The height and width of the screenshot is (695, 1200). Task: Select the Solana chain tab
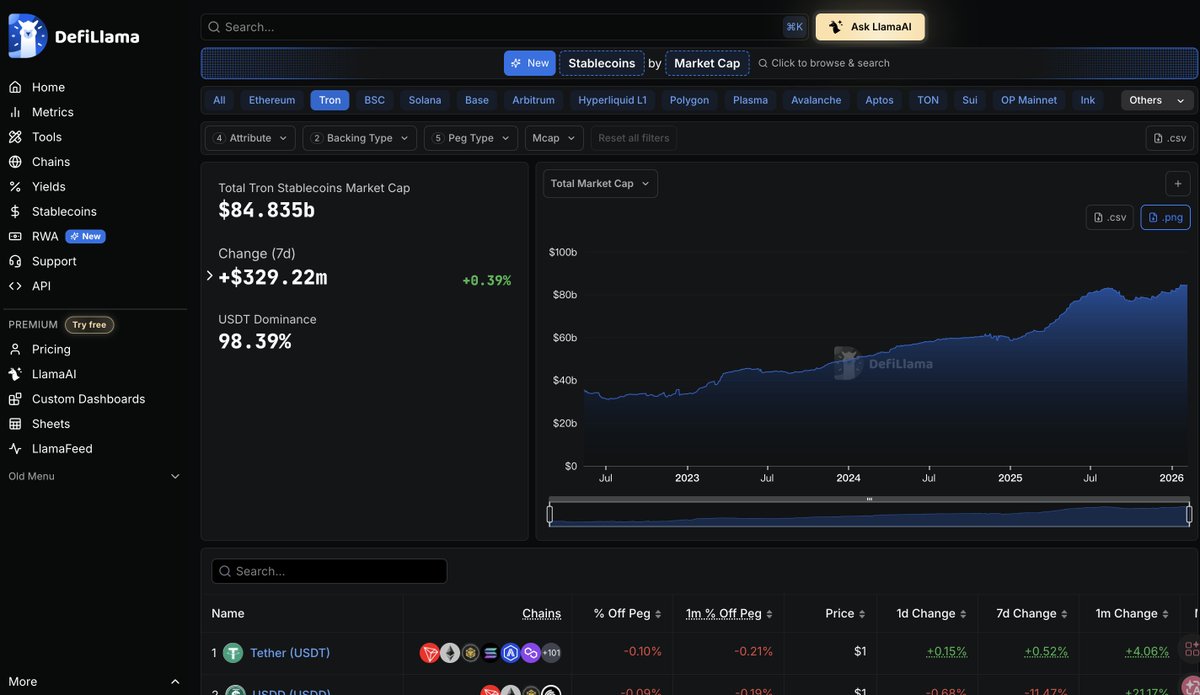coord(425,100)
